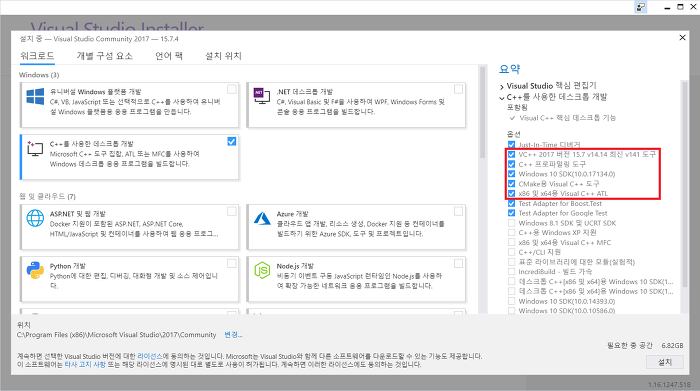The image size is (700, 391).
Task: Open the Workloads tab
Action: pyautogui.click(x=37, y=56)
